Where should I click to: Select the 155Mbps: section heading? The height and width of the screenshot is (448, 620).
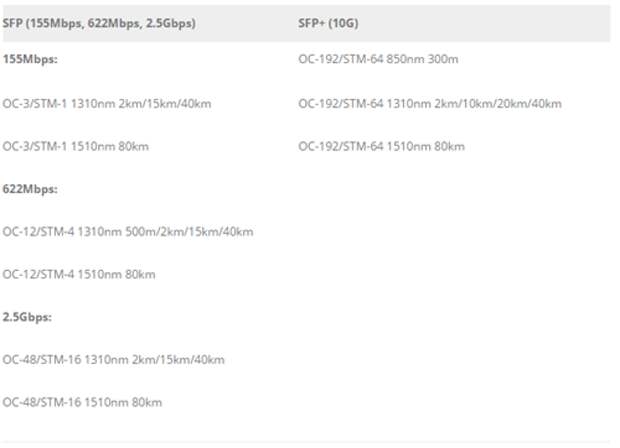coord(30,59)
